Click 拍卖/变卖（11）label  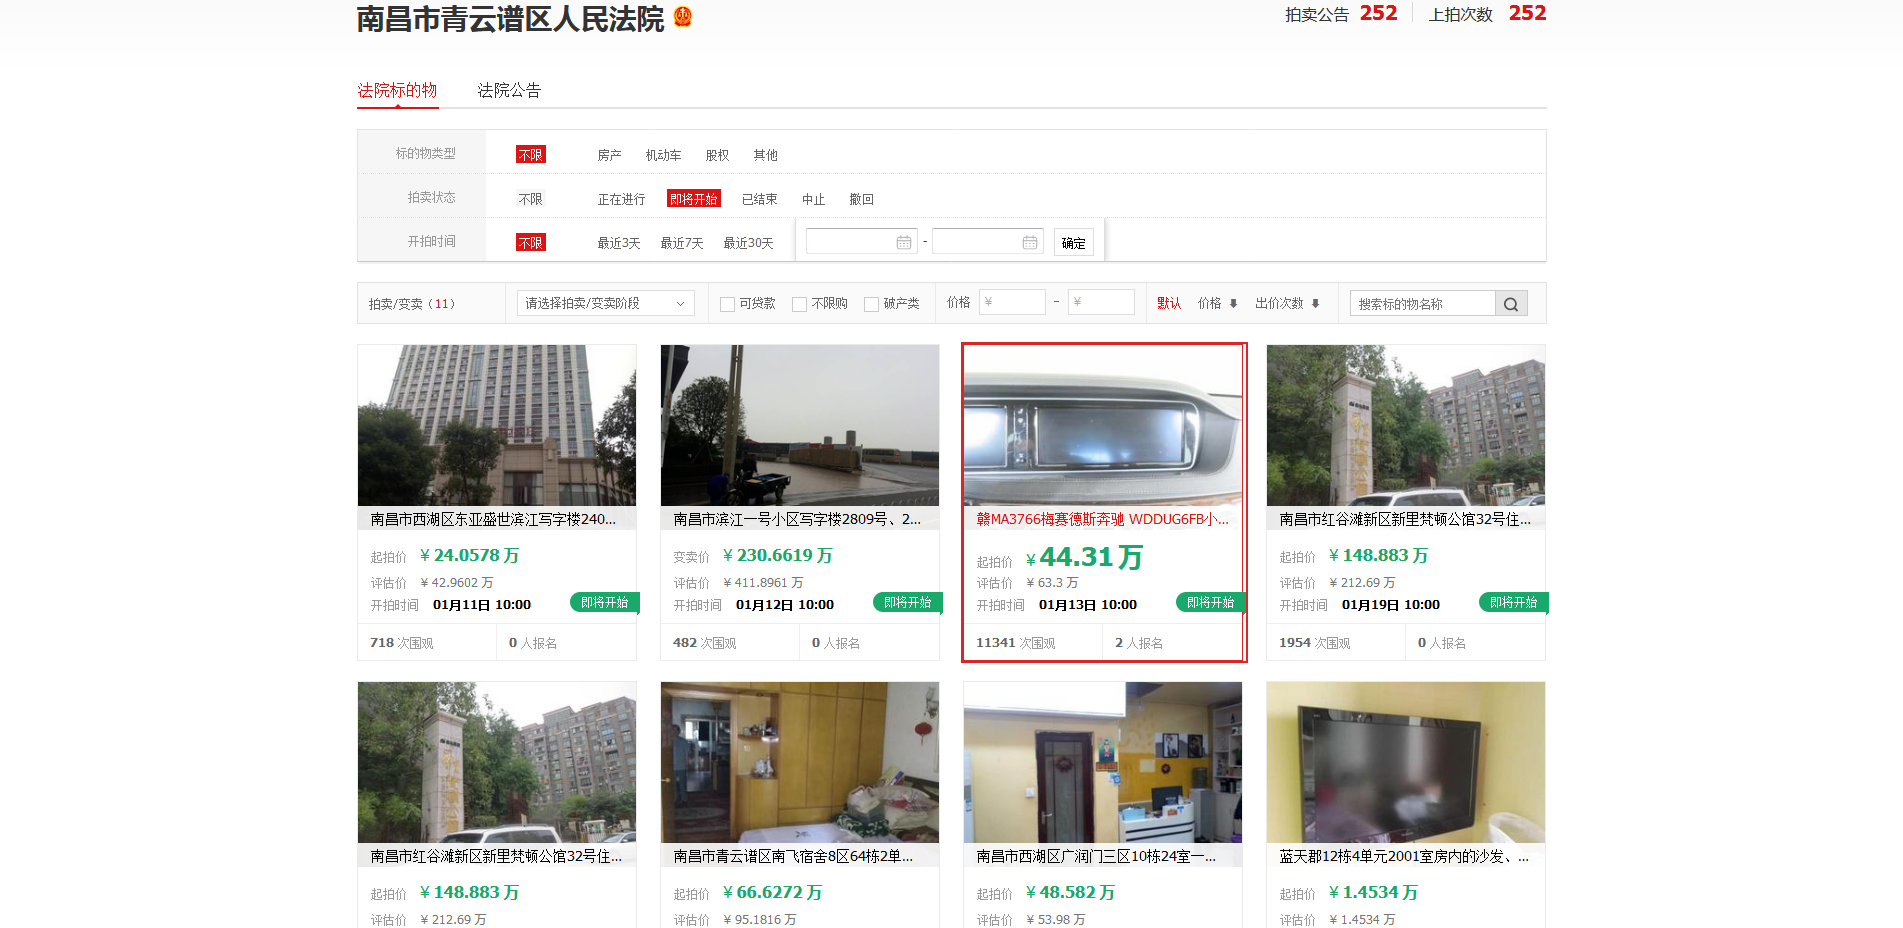(411, 304)
